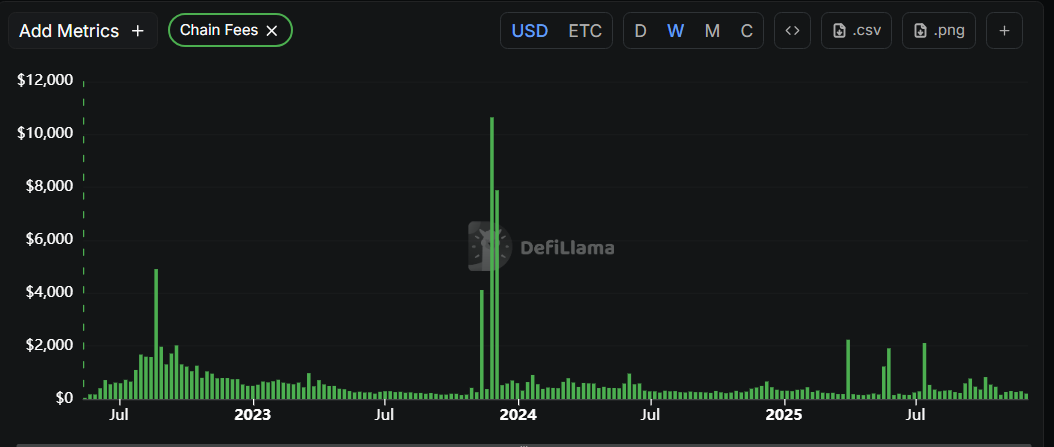Viewport: 1054px width, 447px height.
Task: Enable the C cumulative view
Action: pos(746,31)
